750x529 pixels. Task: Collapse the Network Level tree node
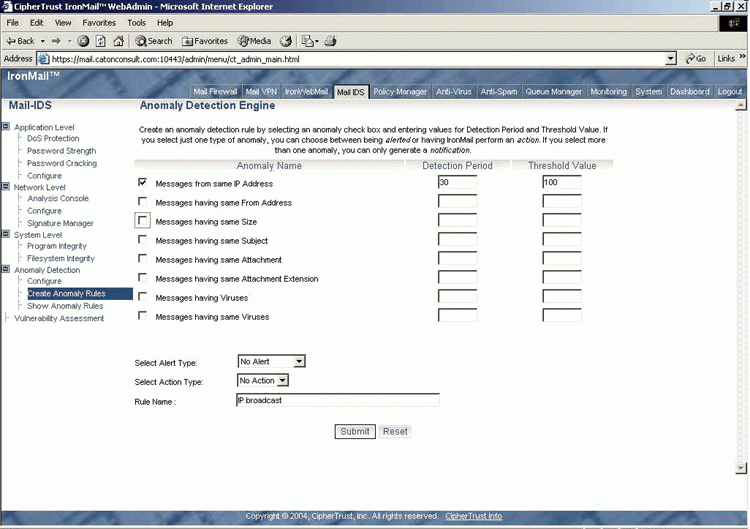[6, 187]
